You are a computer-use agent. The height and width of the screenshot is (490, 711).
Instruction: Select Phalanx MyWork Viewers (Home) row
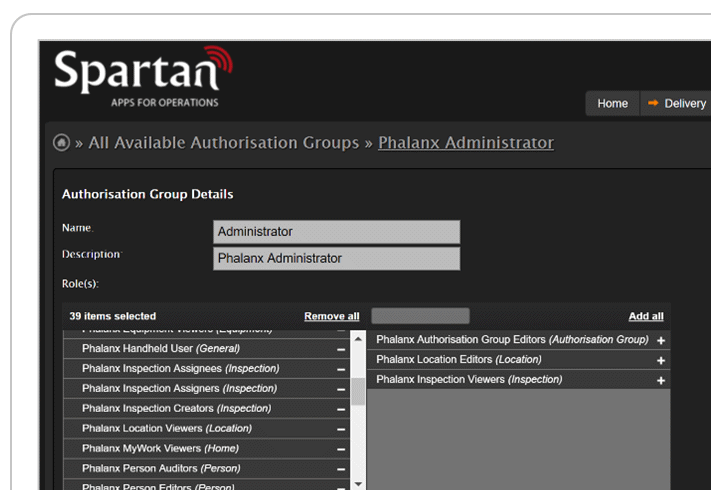coord(206,448)
